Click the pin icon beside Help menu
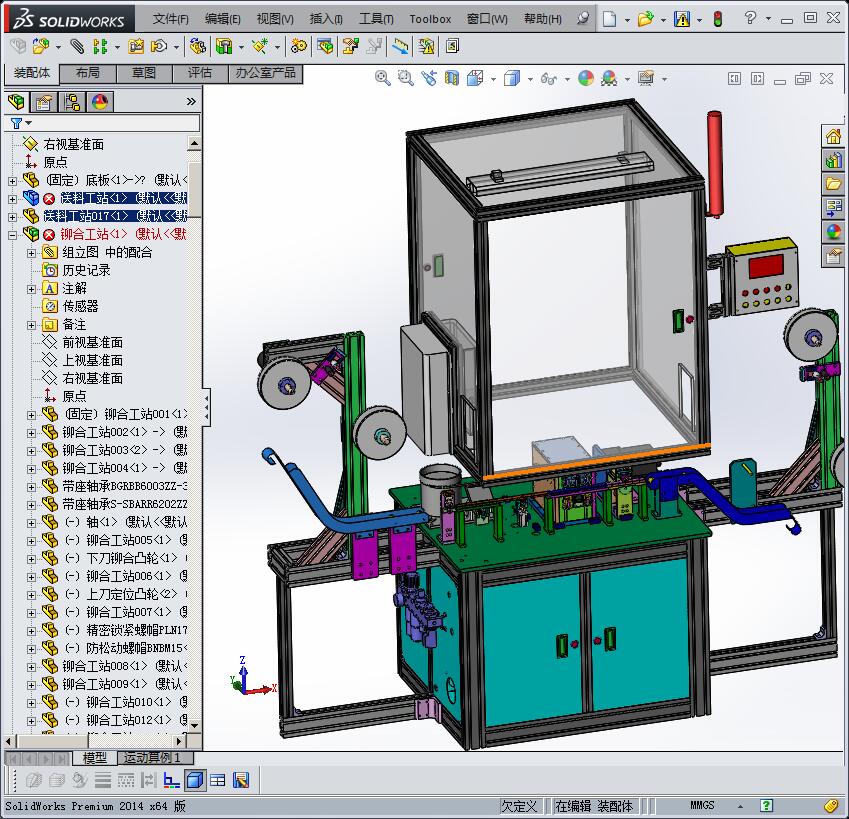This screenshot has height=819, width=849. click(x=583, y=19)
